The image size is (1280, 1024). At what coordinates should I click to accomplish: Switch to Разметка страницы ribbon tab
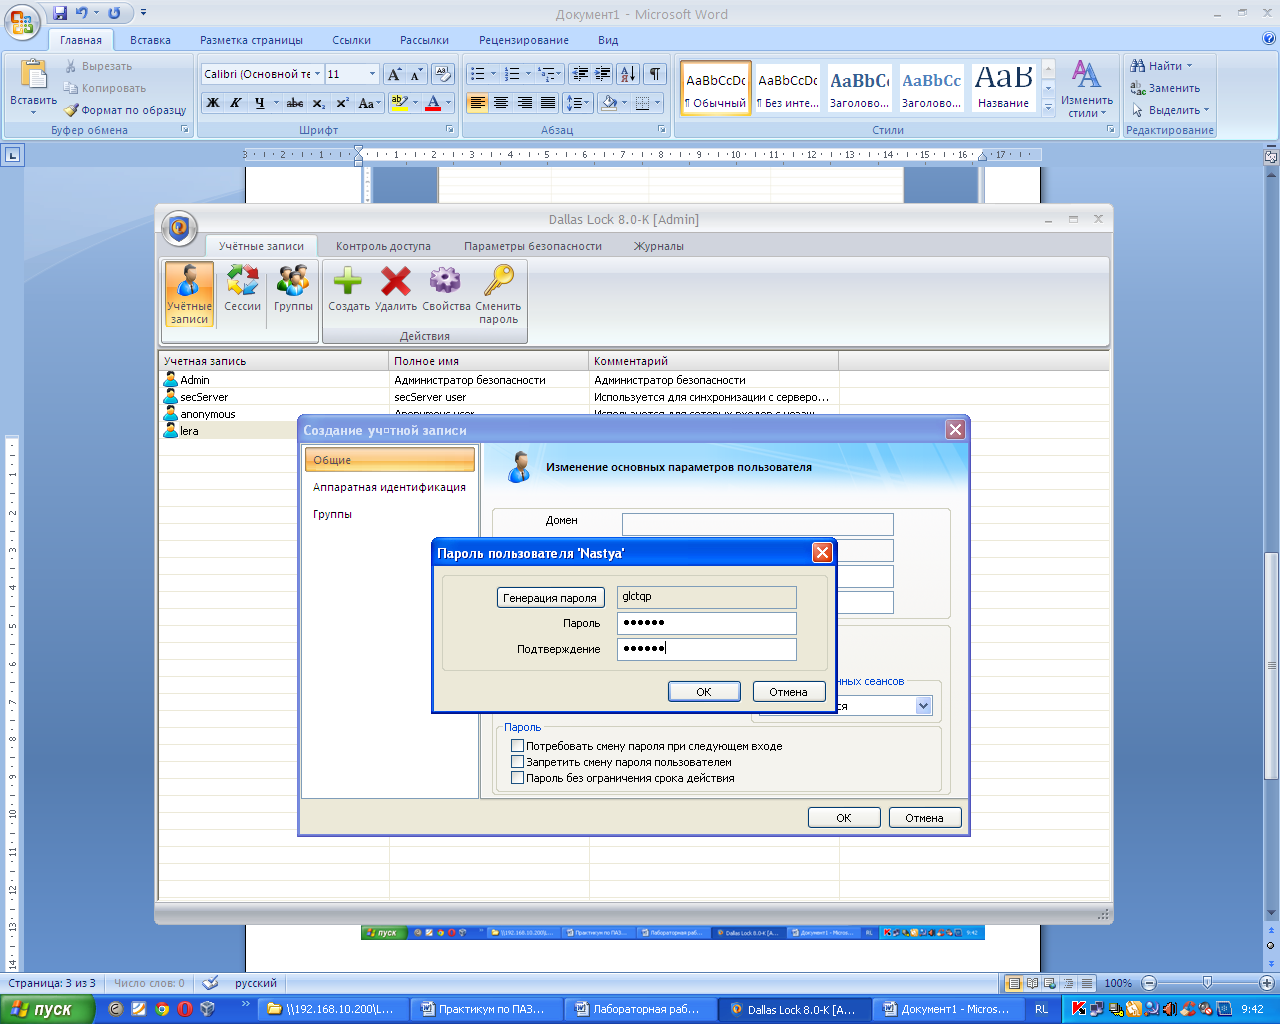pos(251,40)
